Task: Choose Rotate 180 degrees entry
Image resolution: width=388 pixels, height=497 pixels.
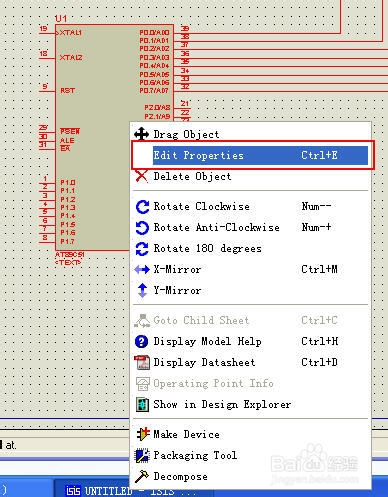Action: click(x=251, y=249)
